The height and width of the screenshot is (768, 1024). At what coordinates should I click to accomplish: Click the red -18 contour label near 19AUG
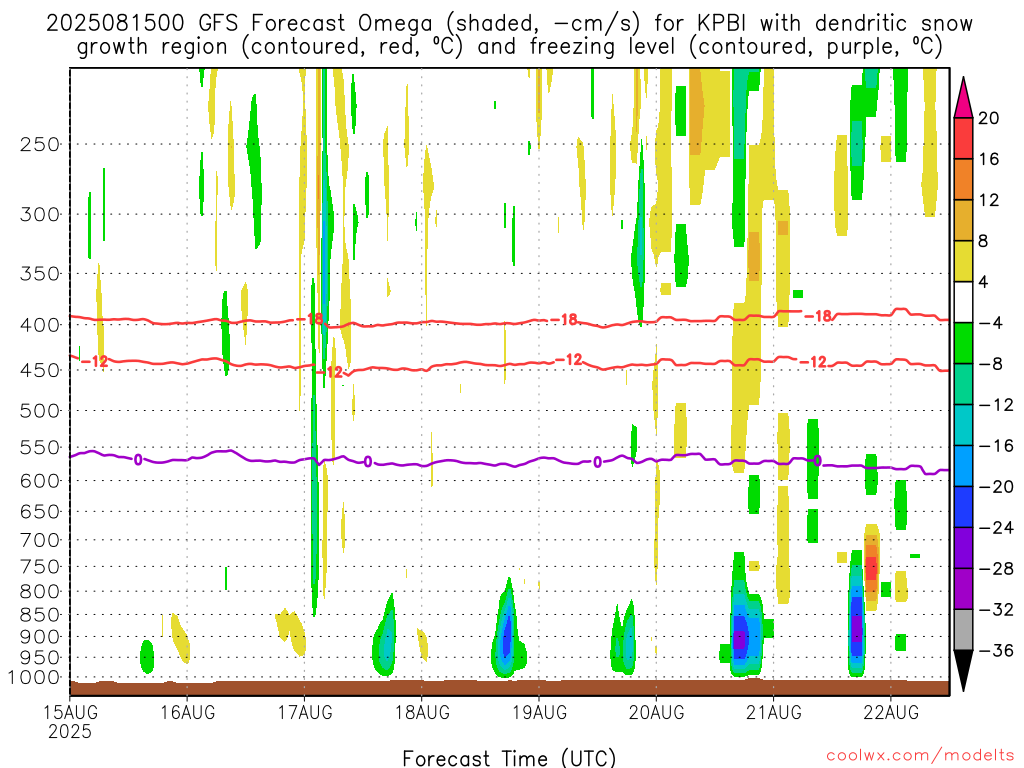coord(564,319)
